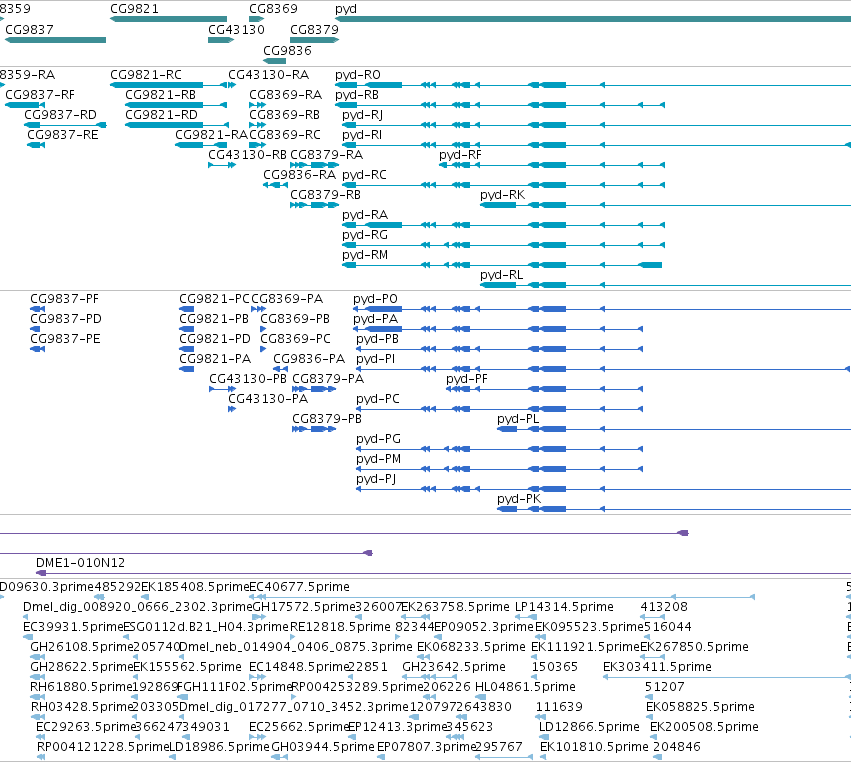Select protein CG8379-PA label
This screenshot has height=762, width=851.
(x=328, y=379)
